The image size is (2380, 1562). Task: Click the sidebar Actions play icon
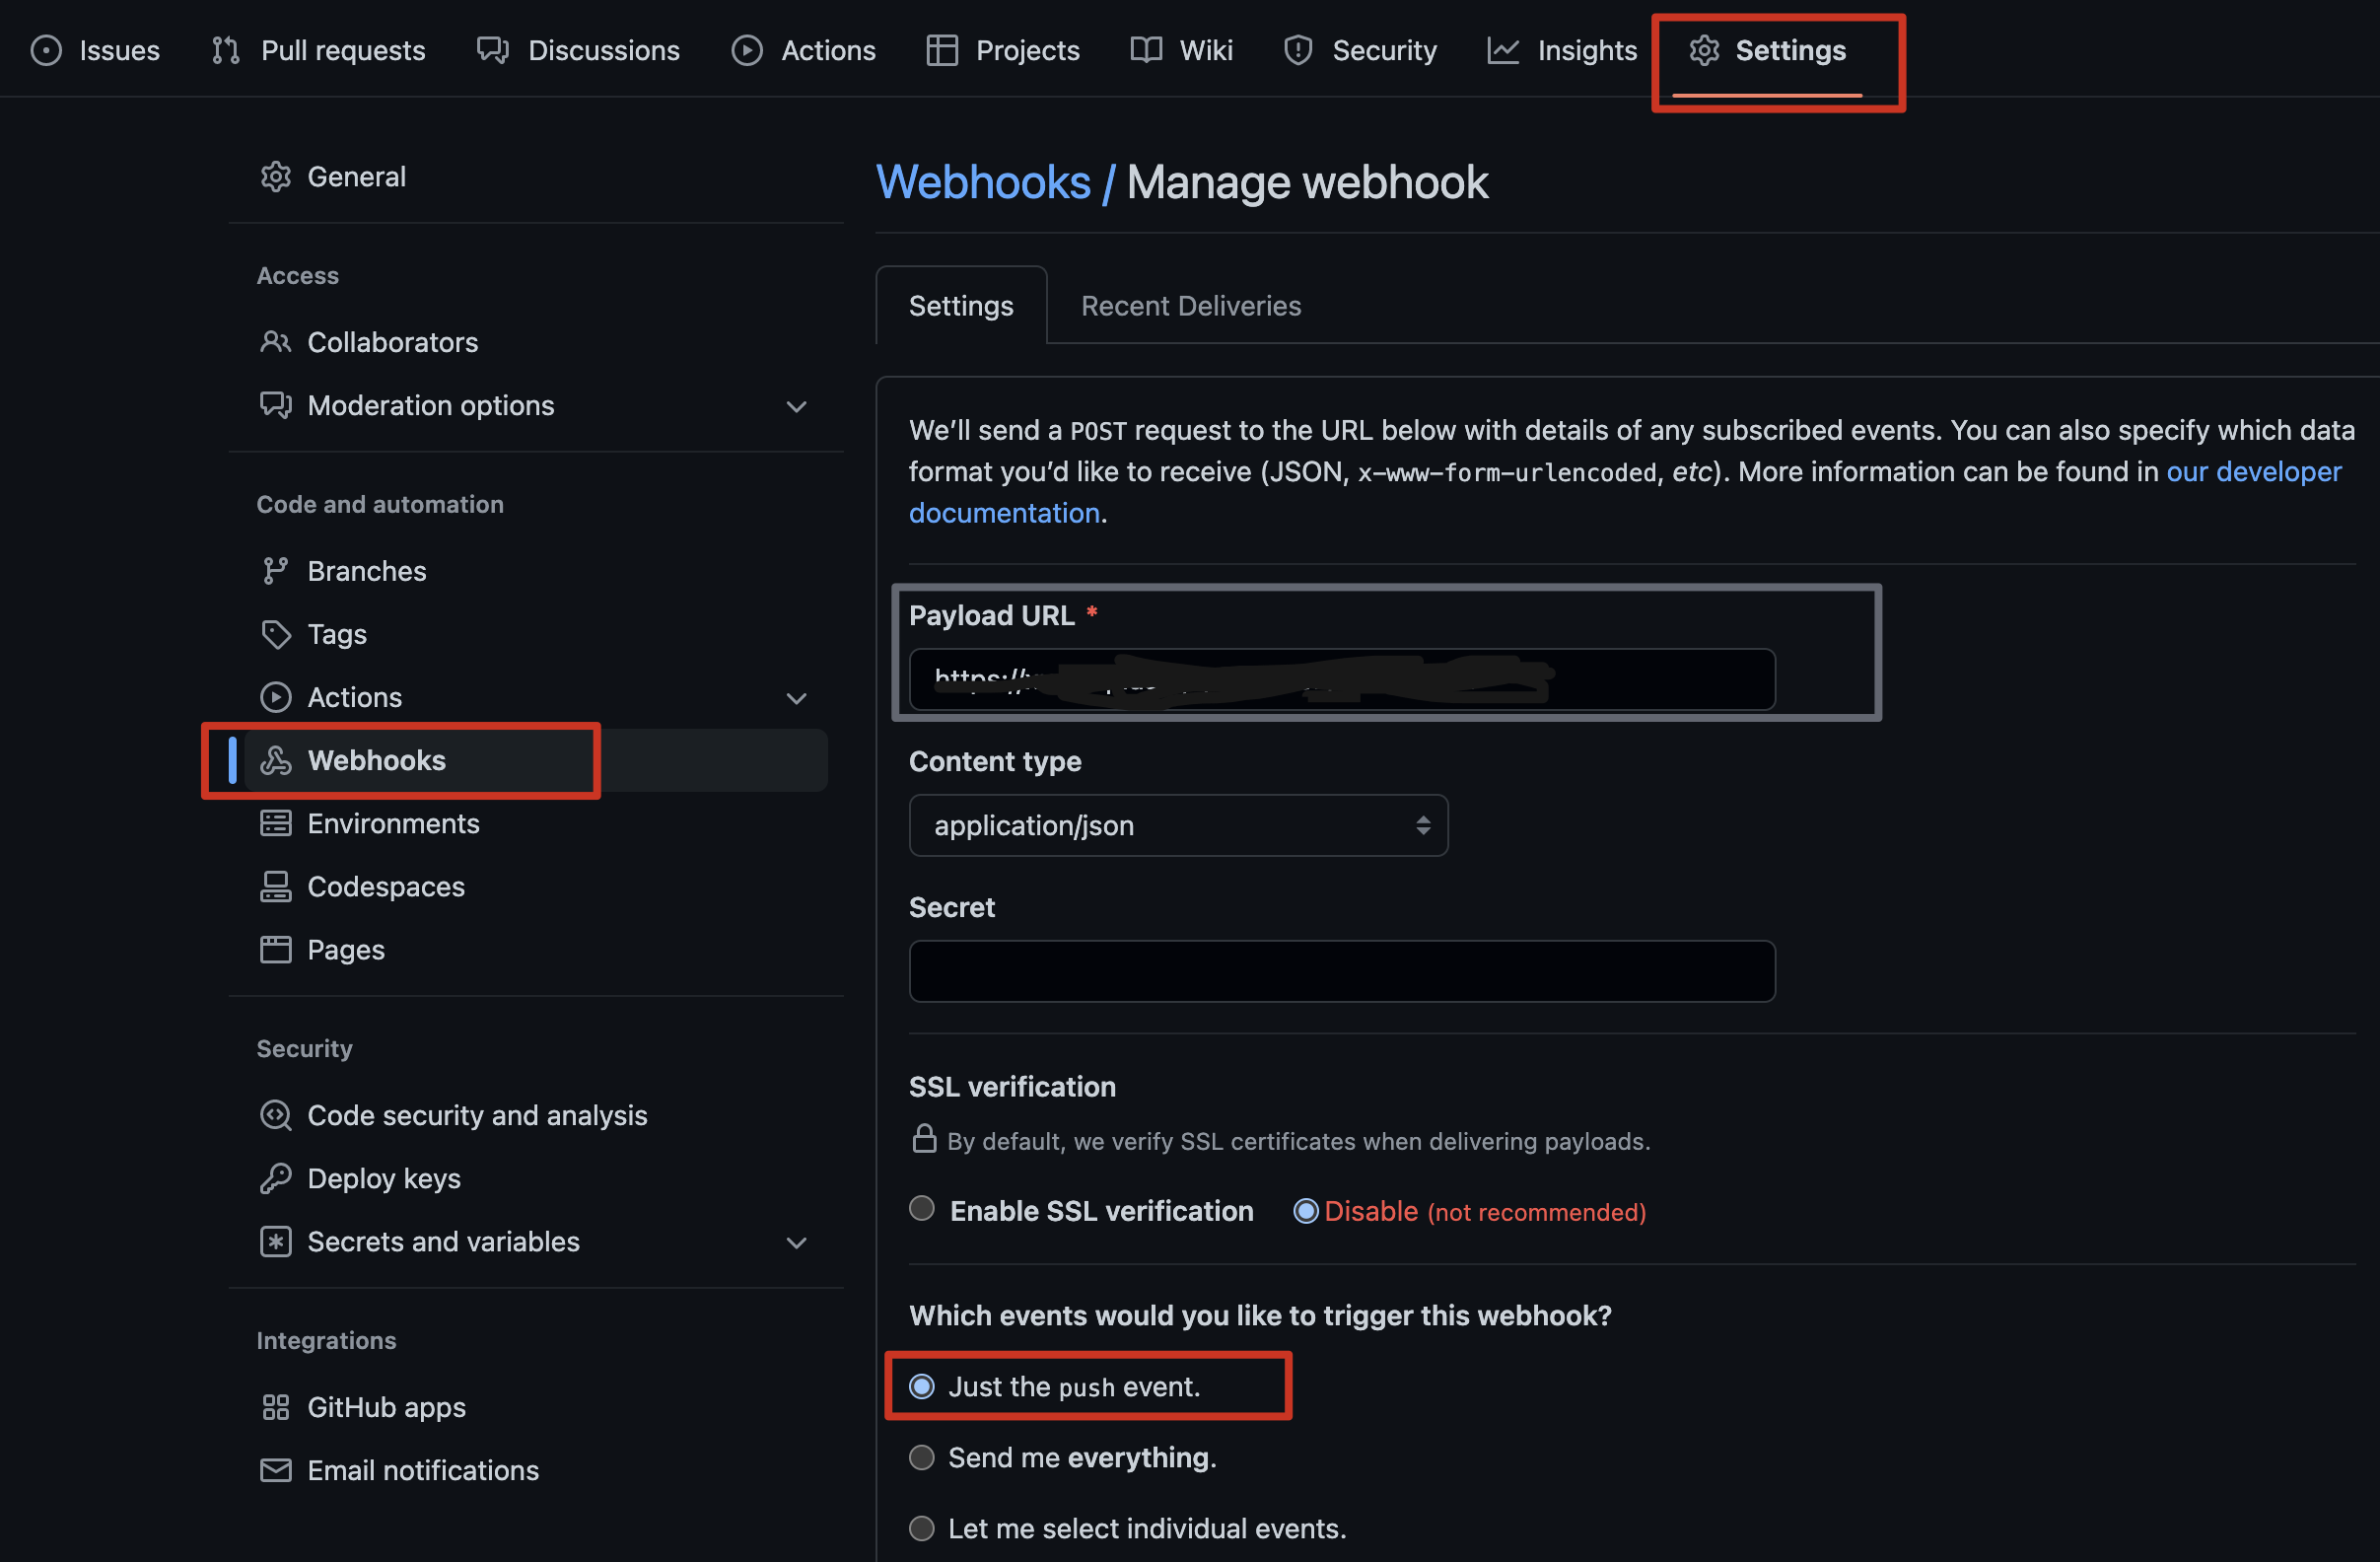(x=276, y=697)
